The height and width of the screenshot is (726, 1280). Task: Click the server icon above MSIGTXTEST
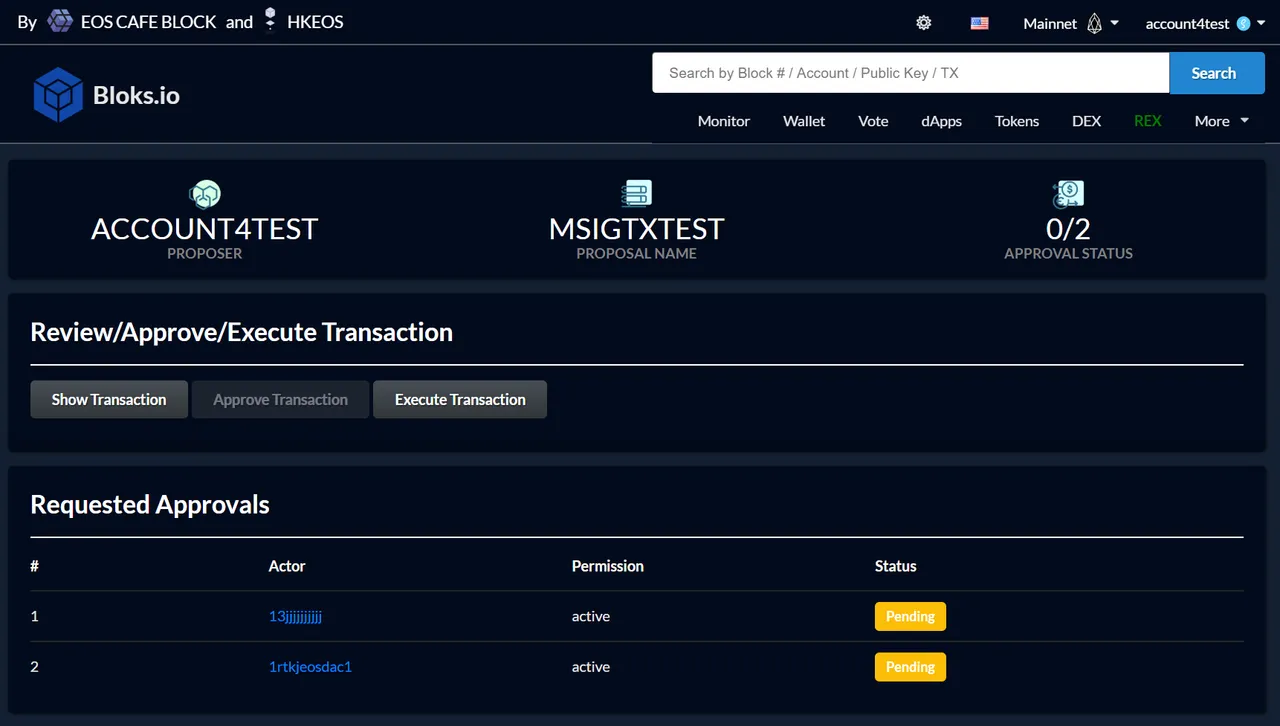[636, 193]
